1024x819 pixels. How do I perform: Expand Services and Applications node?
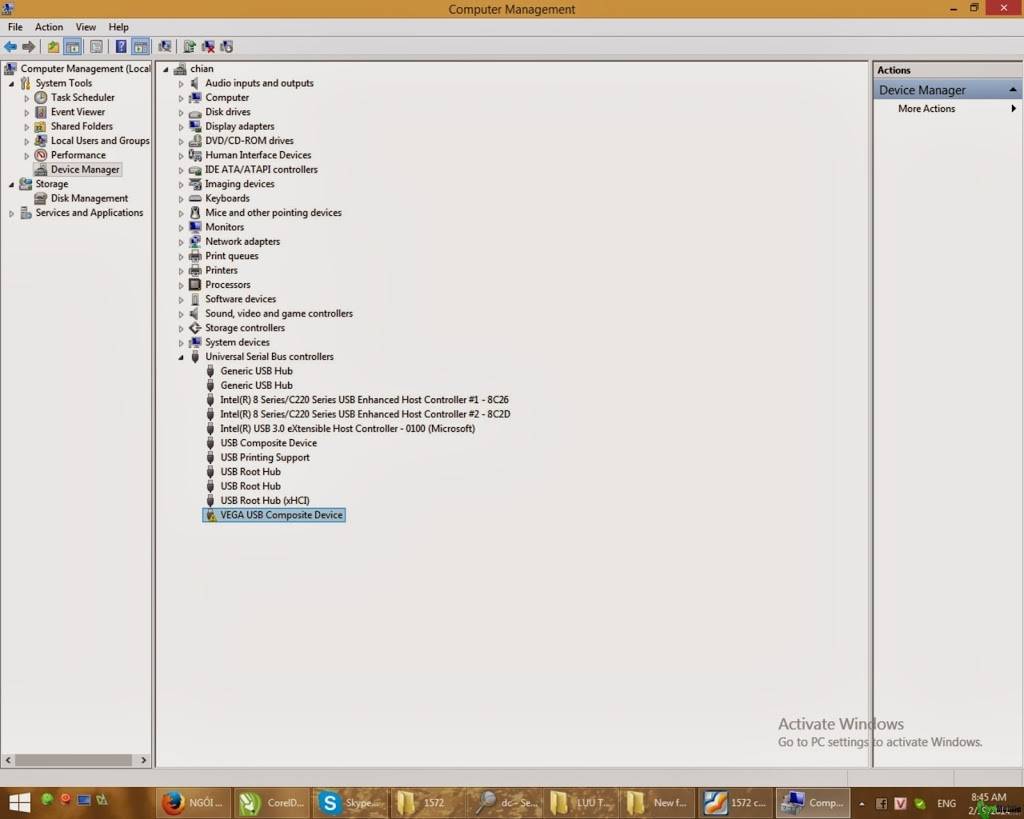point(11,213)
